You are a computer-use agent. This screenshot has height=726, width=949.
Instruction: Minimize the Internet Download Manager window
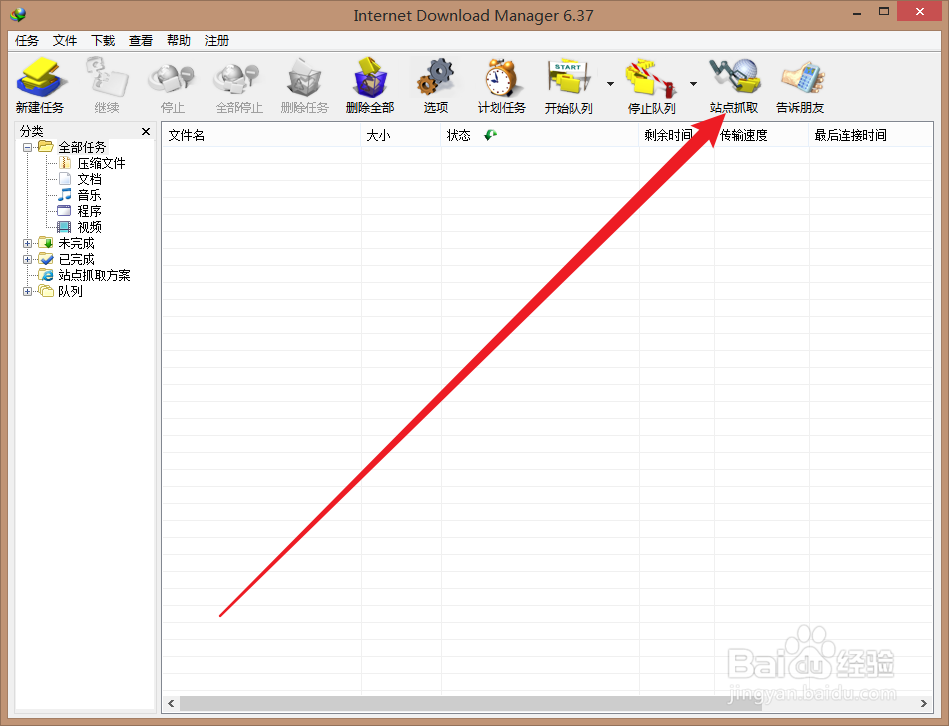(x=857, y=13)
